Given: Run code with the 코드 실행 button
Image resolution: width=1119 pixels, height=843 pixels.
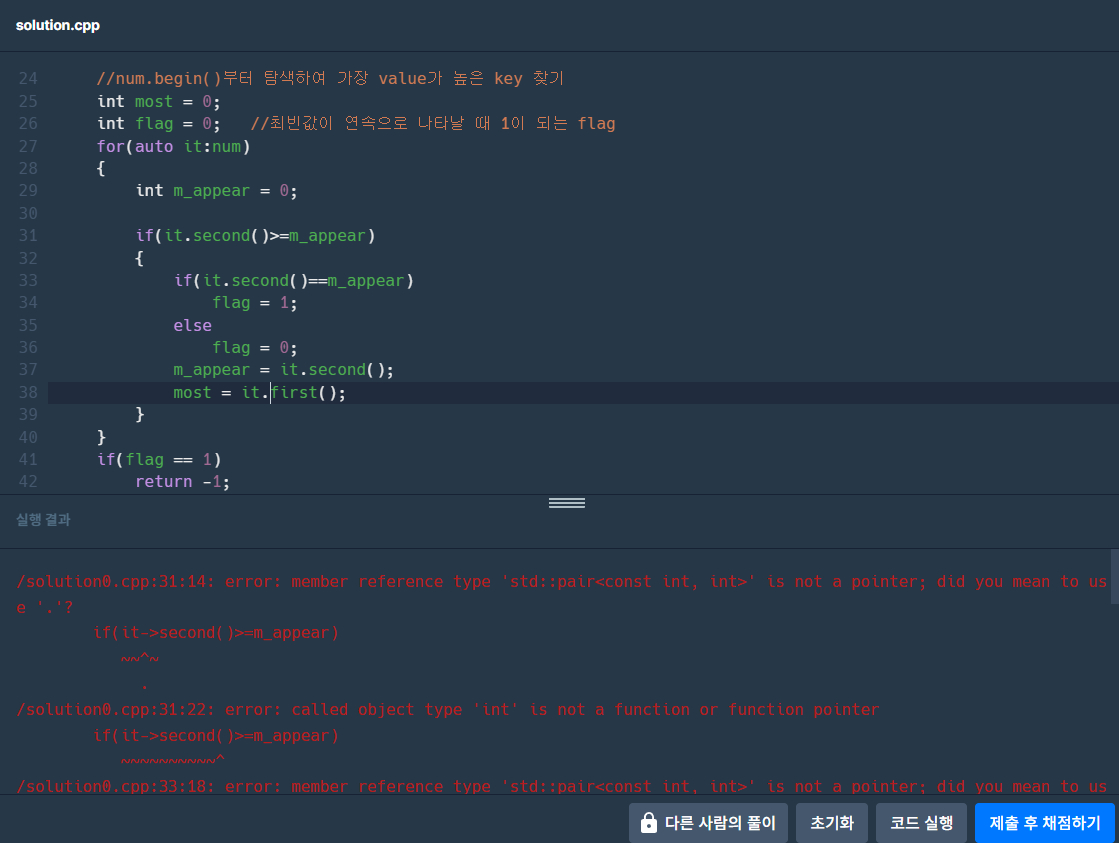Looking at the screenshot, I should point(921,823).
